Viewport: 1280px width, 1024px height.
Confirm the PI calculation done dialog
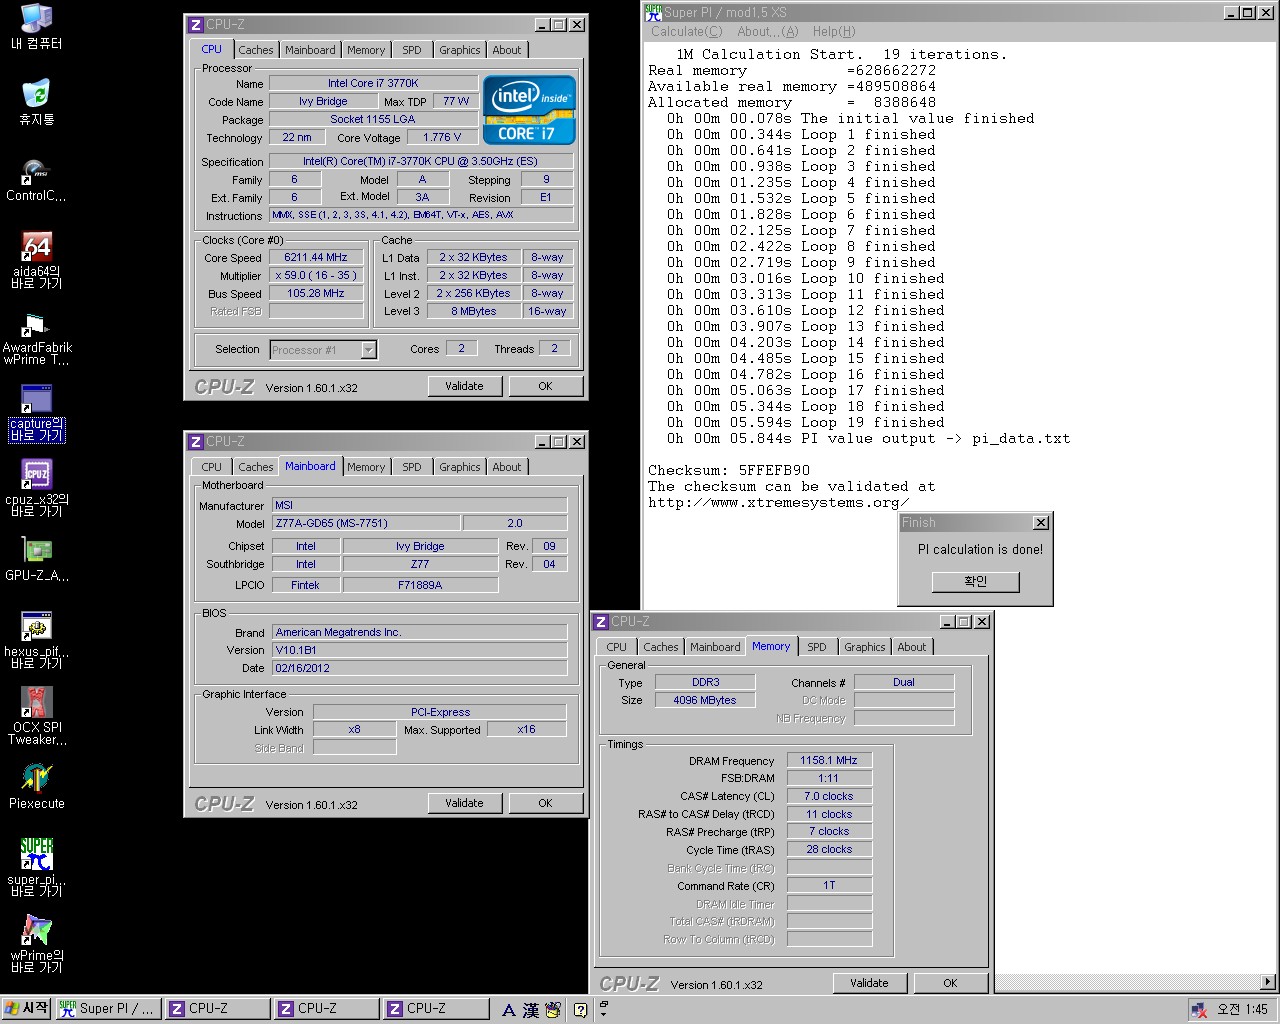click(975, 581)
